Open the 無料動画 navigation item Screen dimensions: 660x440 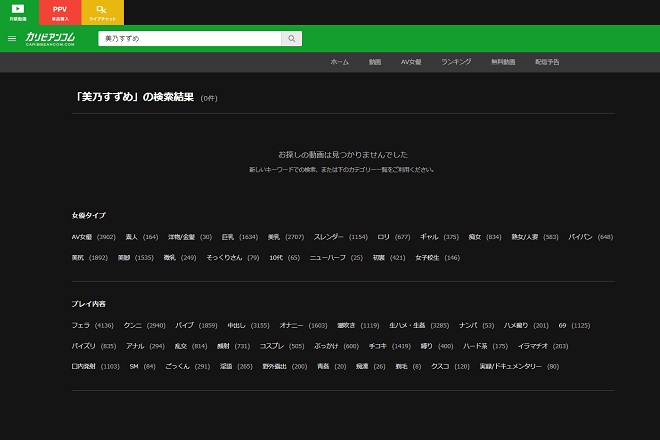(x=503, y=62)
